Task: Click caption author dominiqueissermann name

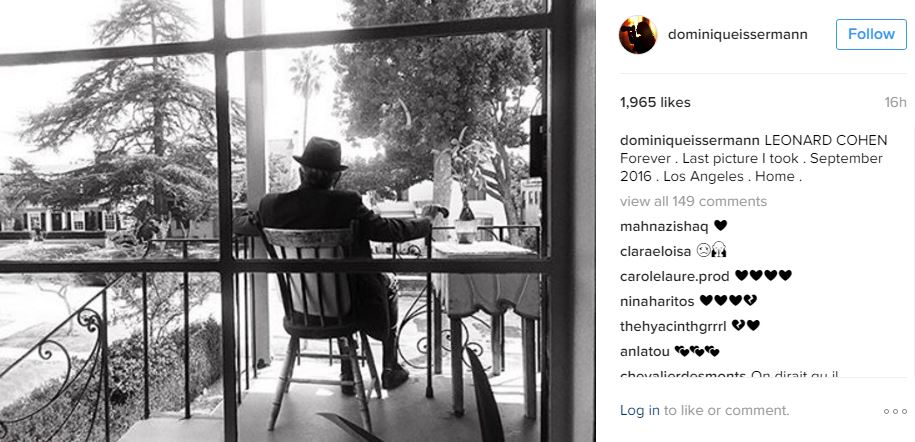Action: [x=690, y=141]
